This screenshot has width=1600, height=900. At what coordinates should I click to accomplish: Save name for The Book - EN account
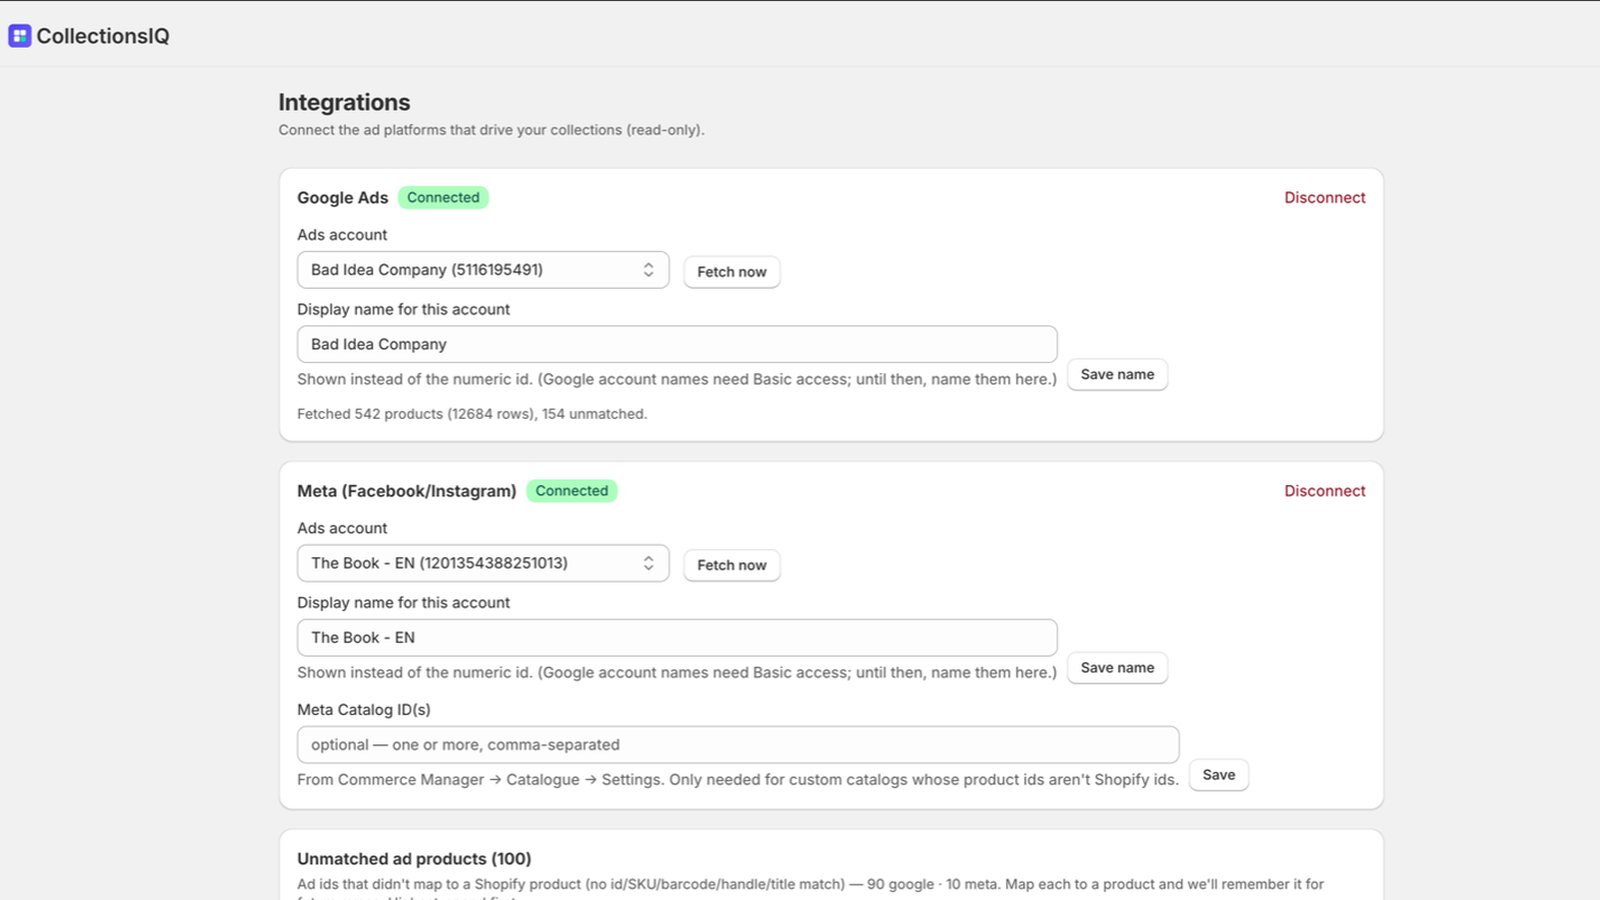coord(1117,667)
